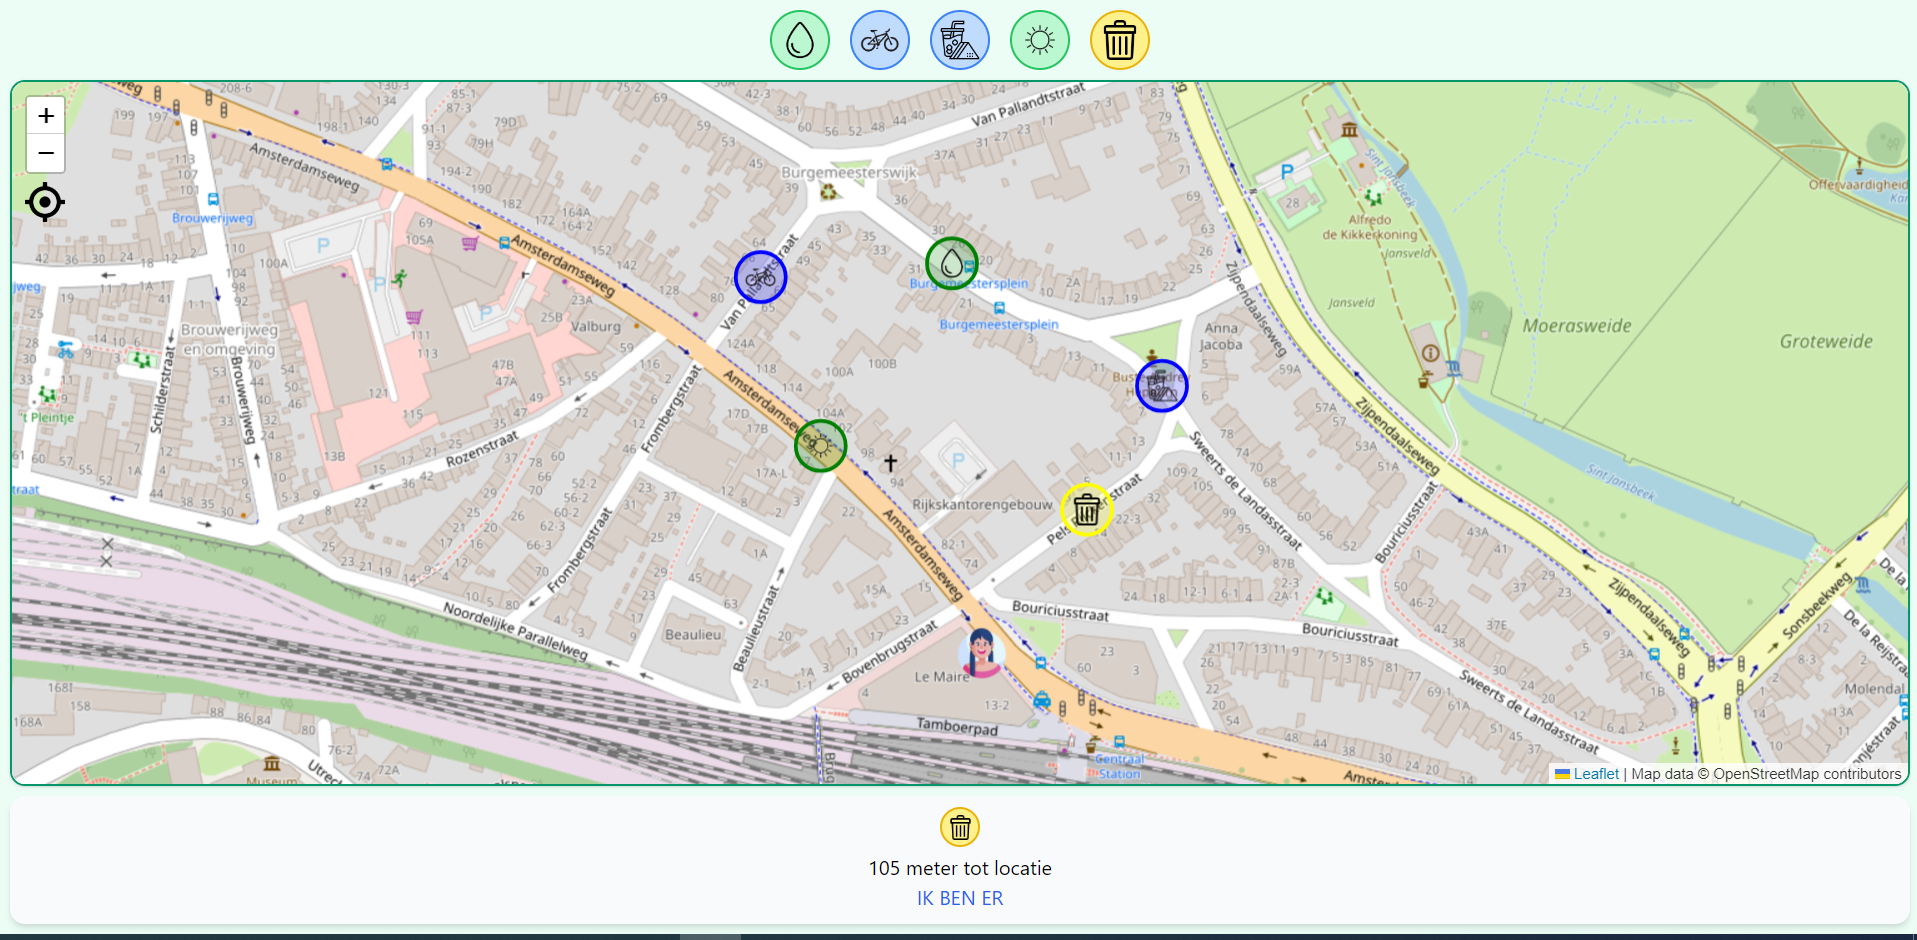Select the yellow trash can category filter
Image resolution: width=1917 pixels, height=940 pixels.
pos(1119,41)
